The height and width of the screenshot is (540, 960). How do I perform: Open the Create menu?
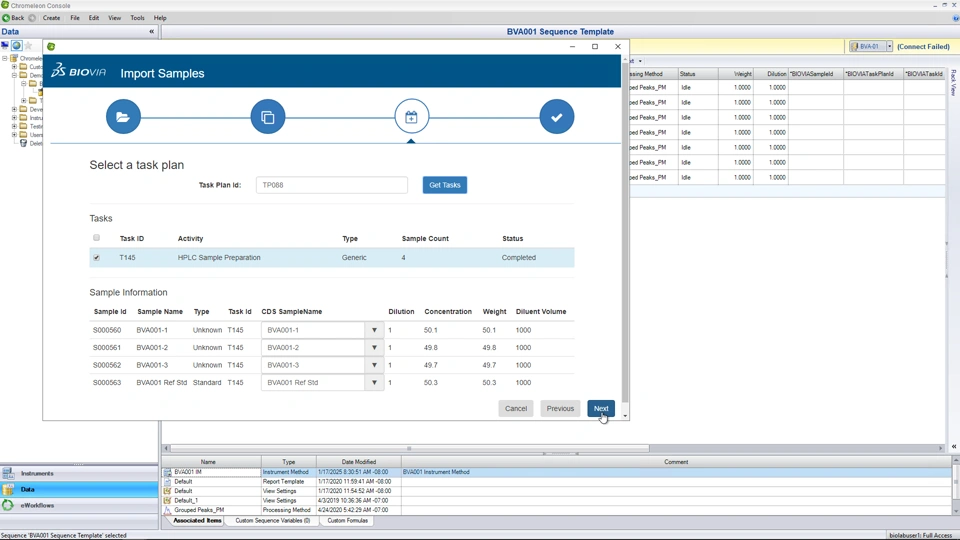click(x=51, y=18)
